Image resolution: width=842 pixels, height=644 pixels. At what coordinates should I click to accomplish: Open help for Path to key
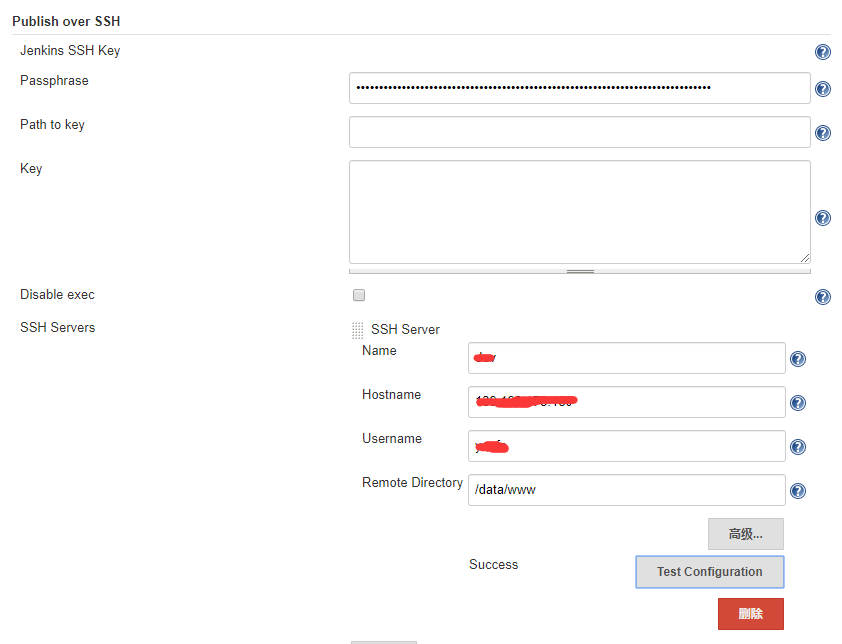click(823, 132)
